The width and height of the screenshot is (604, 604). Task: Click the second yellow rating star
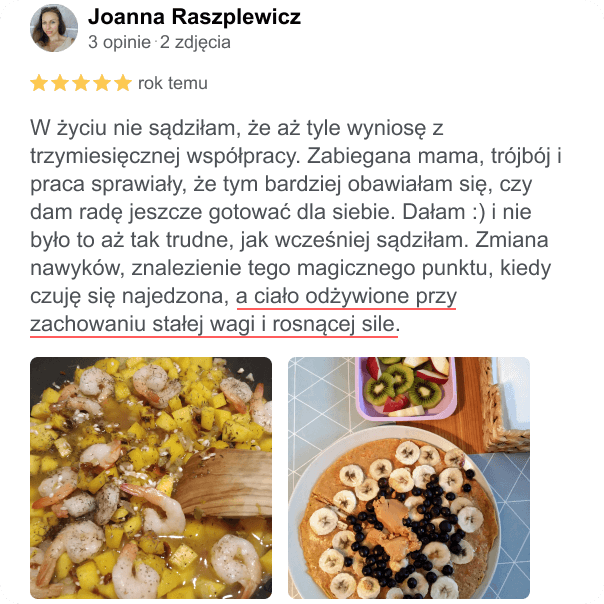pyautogui.click(x=60, y=83)
